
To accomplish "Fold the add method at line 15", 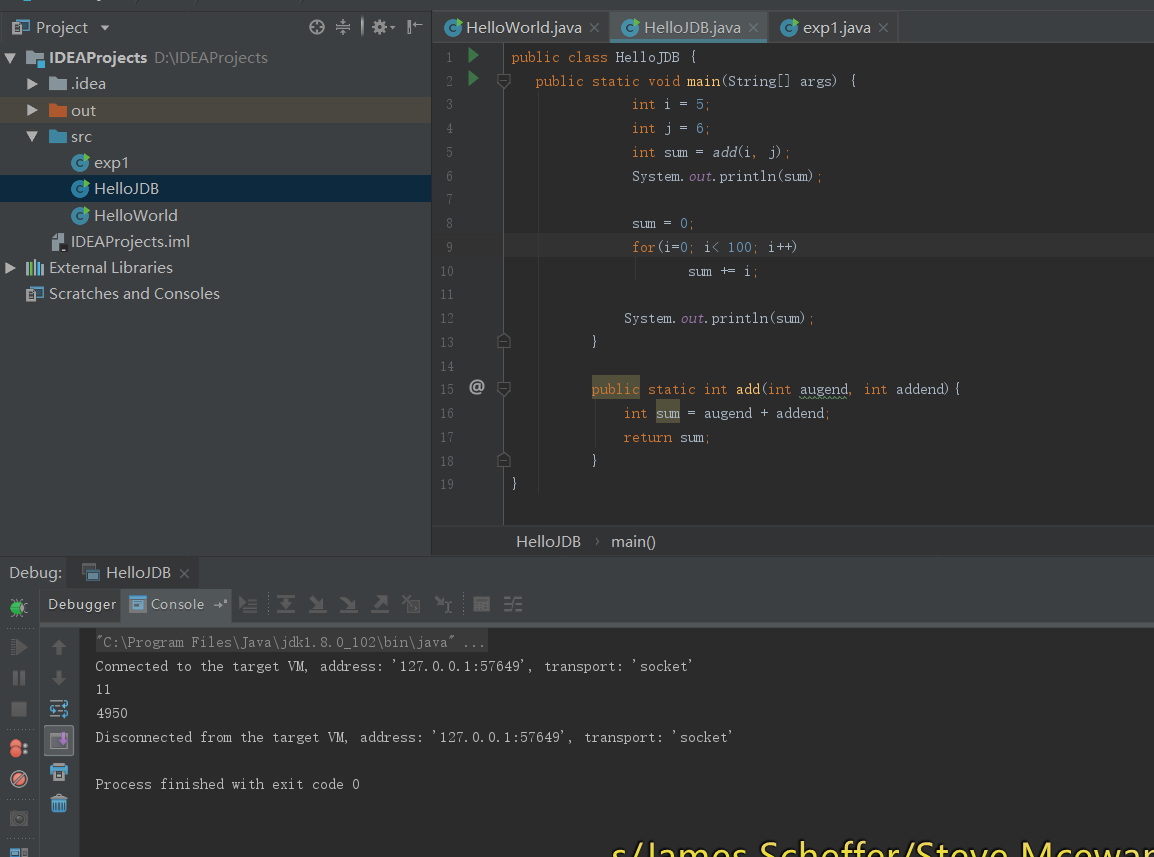I will click(x=504, y=388).
